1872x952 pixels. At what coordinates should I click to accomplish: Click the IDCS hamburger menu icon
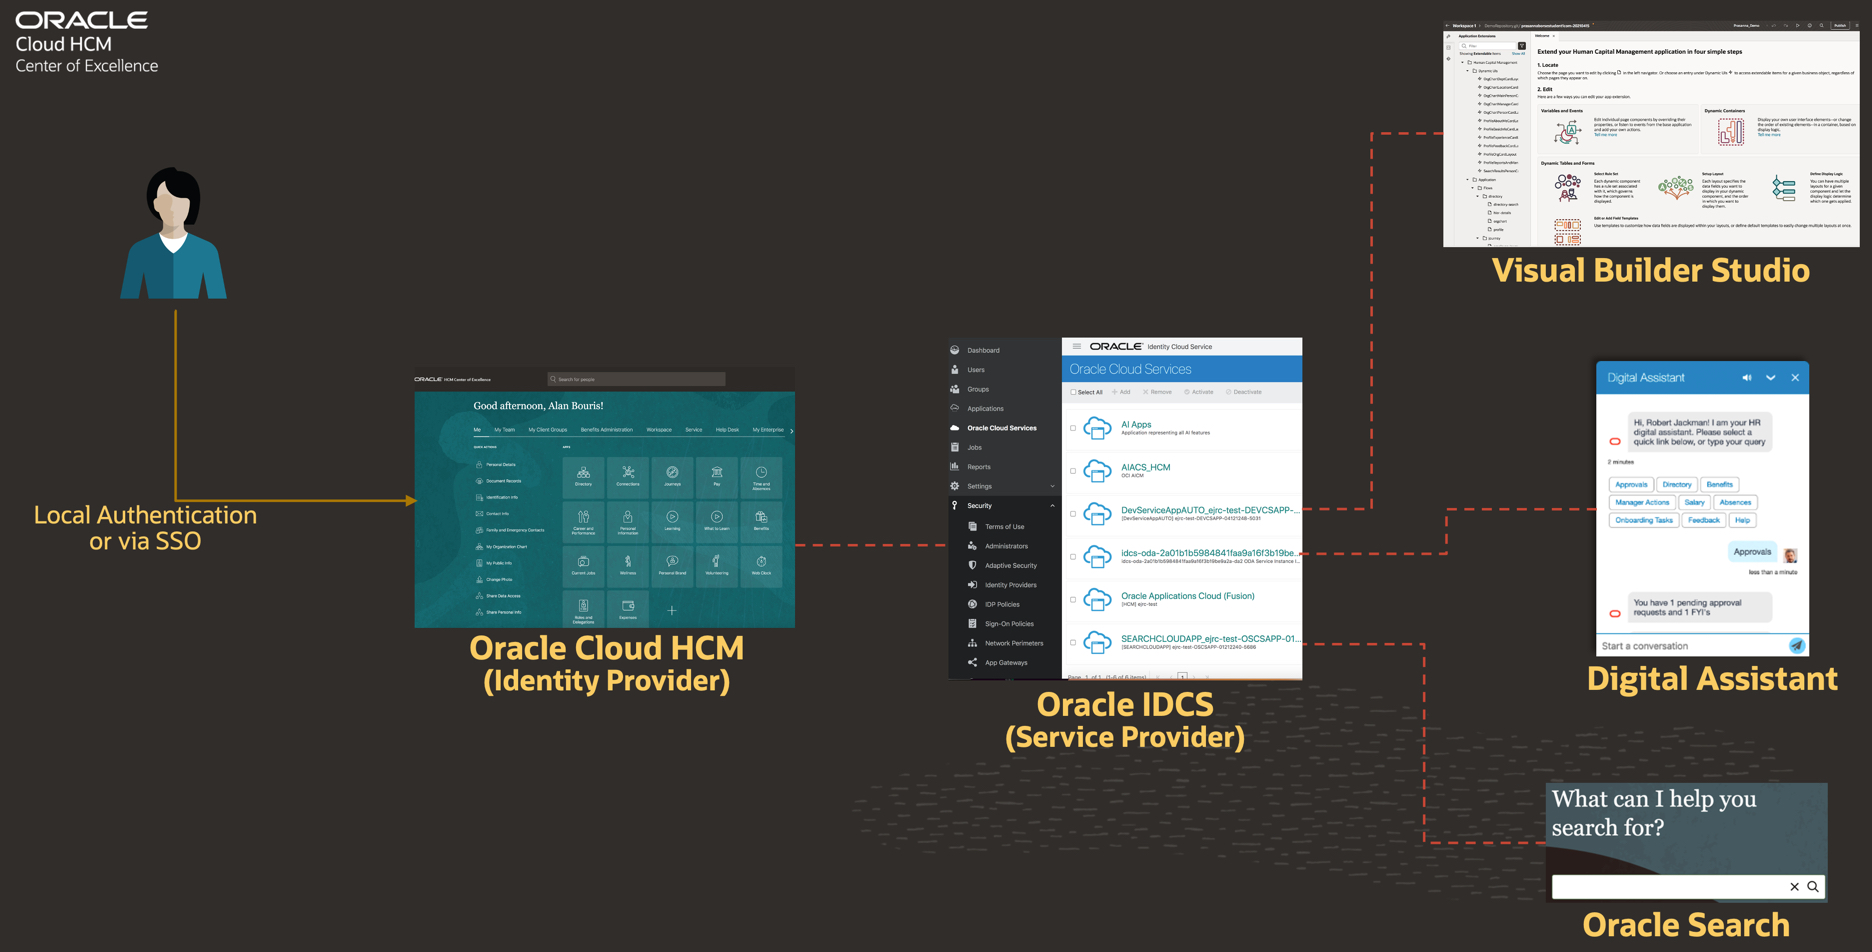(1077, 347)
